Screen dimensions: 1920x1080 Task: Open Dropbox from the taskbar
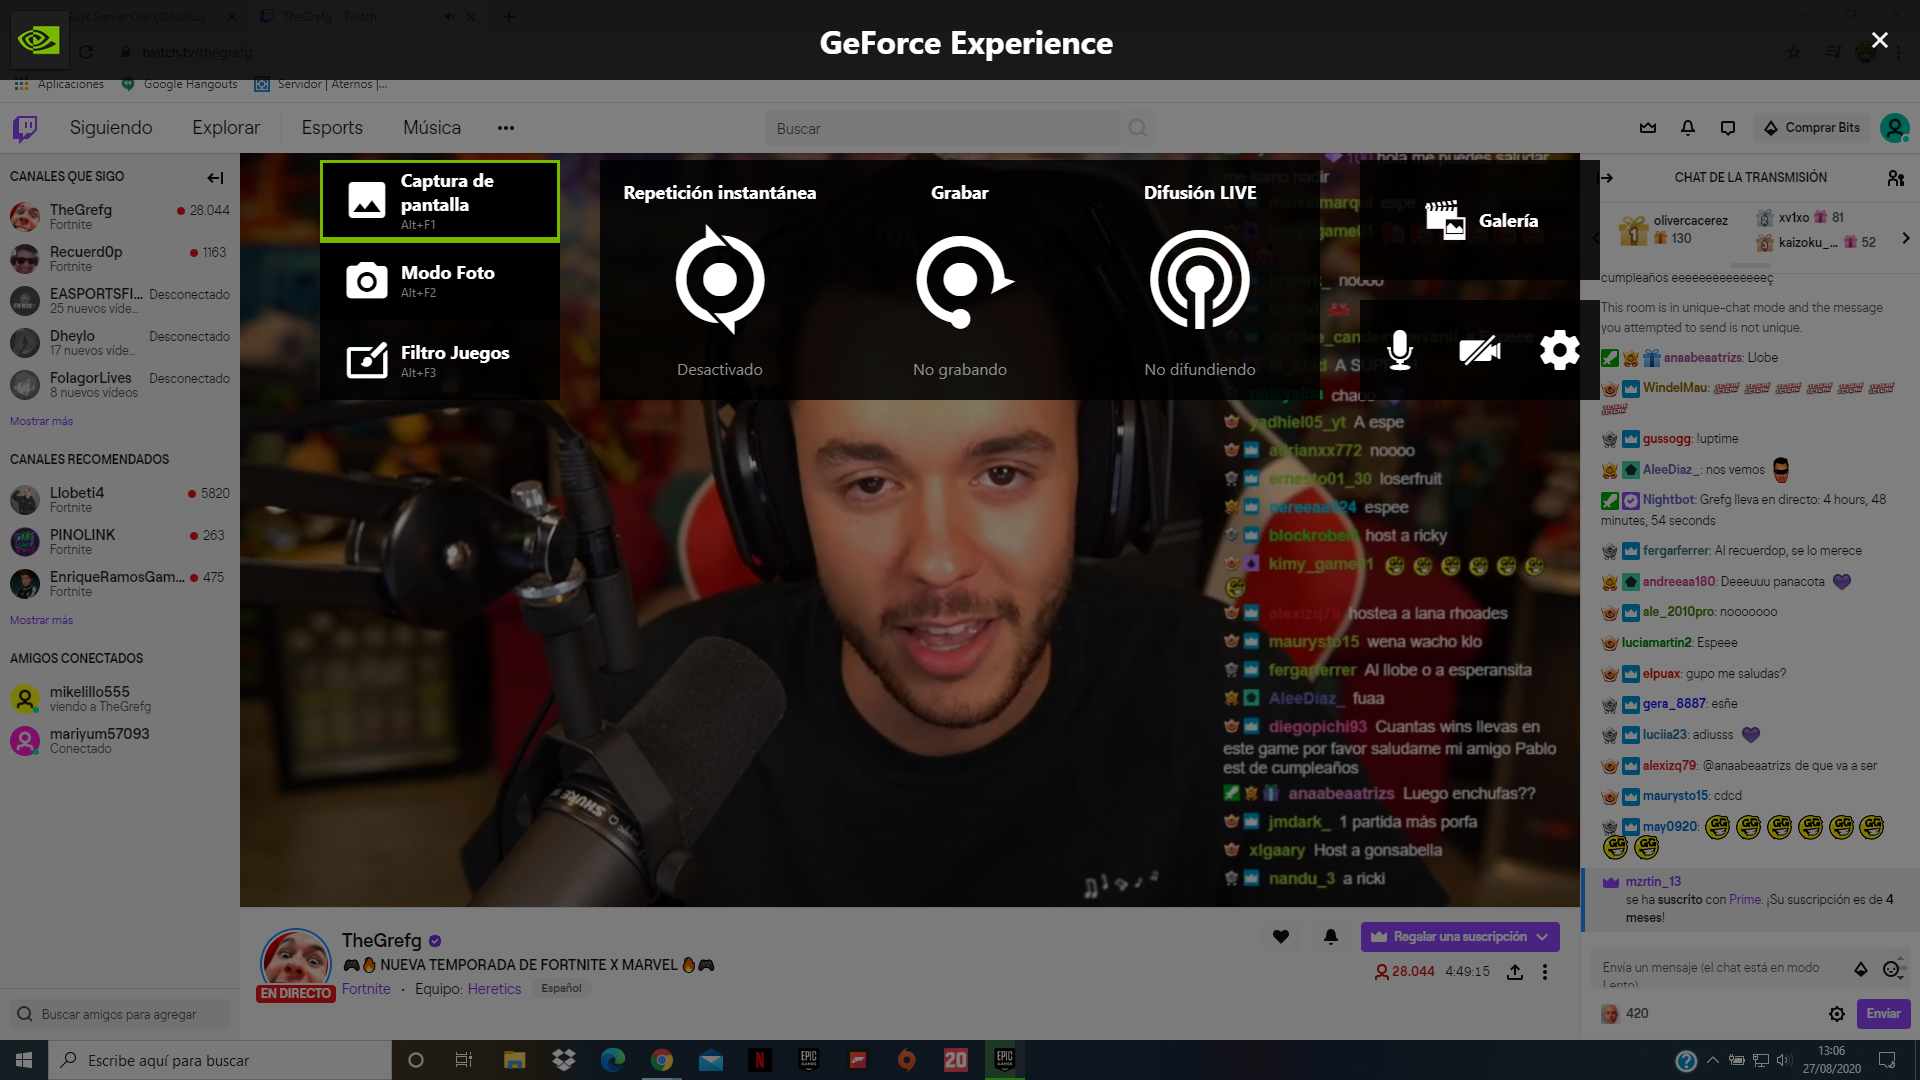(x=564, y=1060)
